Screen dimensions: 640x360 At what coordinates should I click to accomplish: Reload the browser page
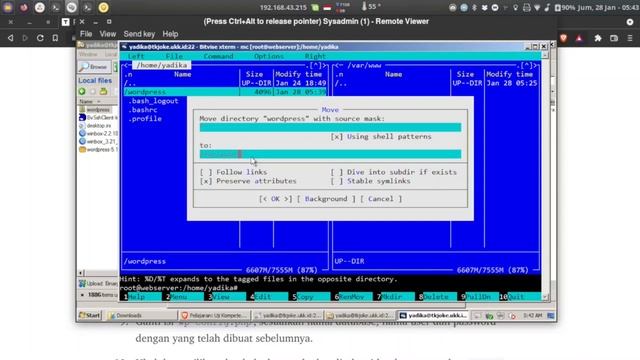tap(40, 38)
